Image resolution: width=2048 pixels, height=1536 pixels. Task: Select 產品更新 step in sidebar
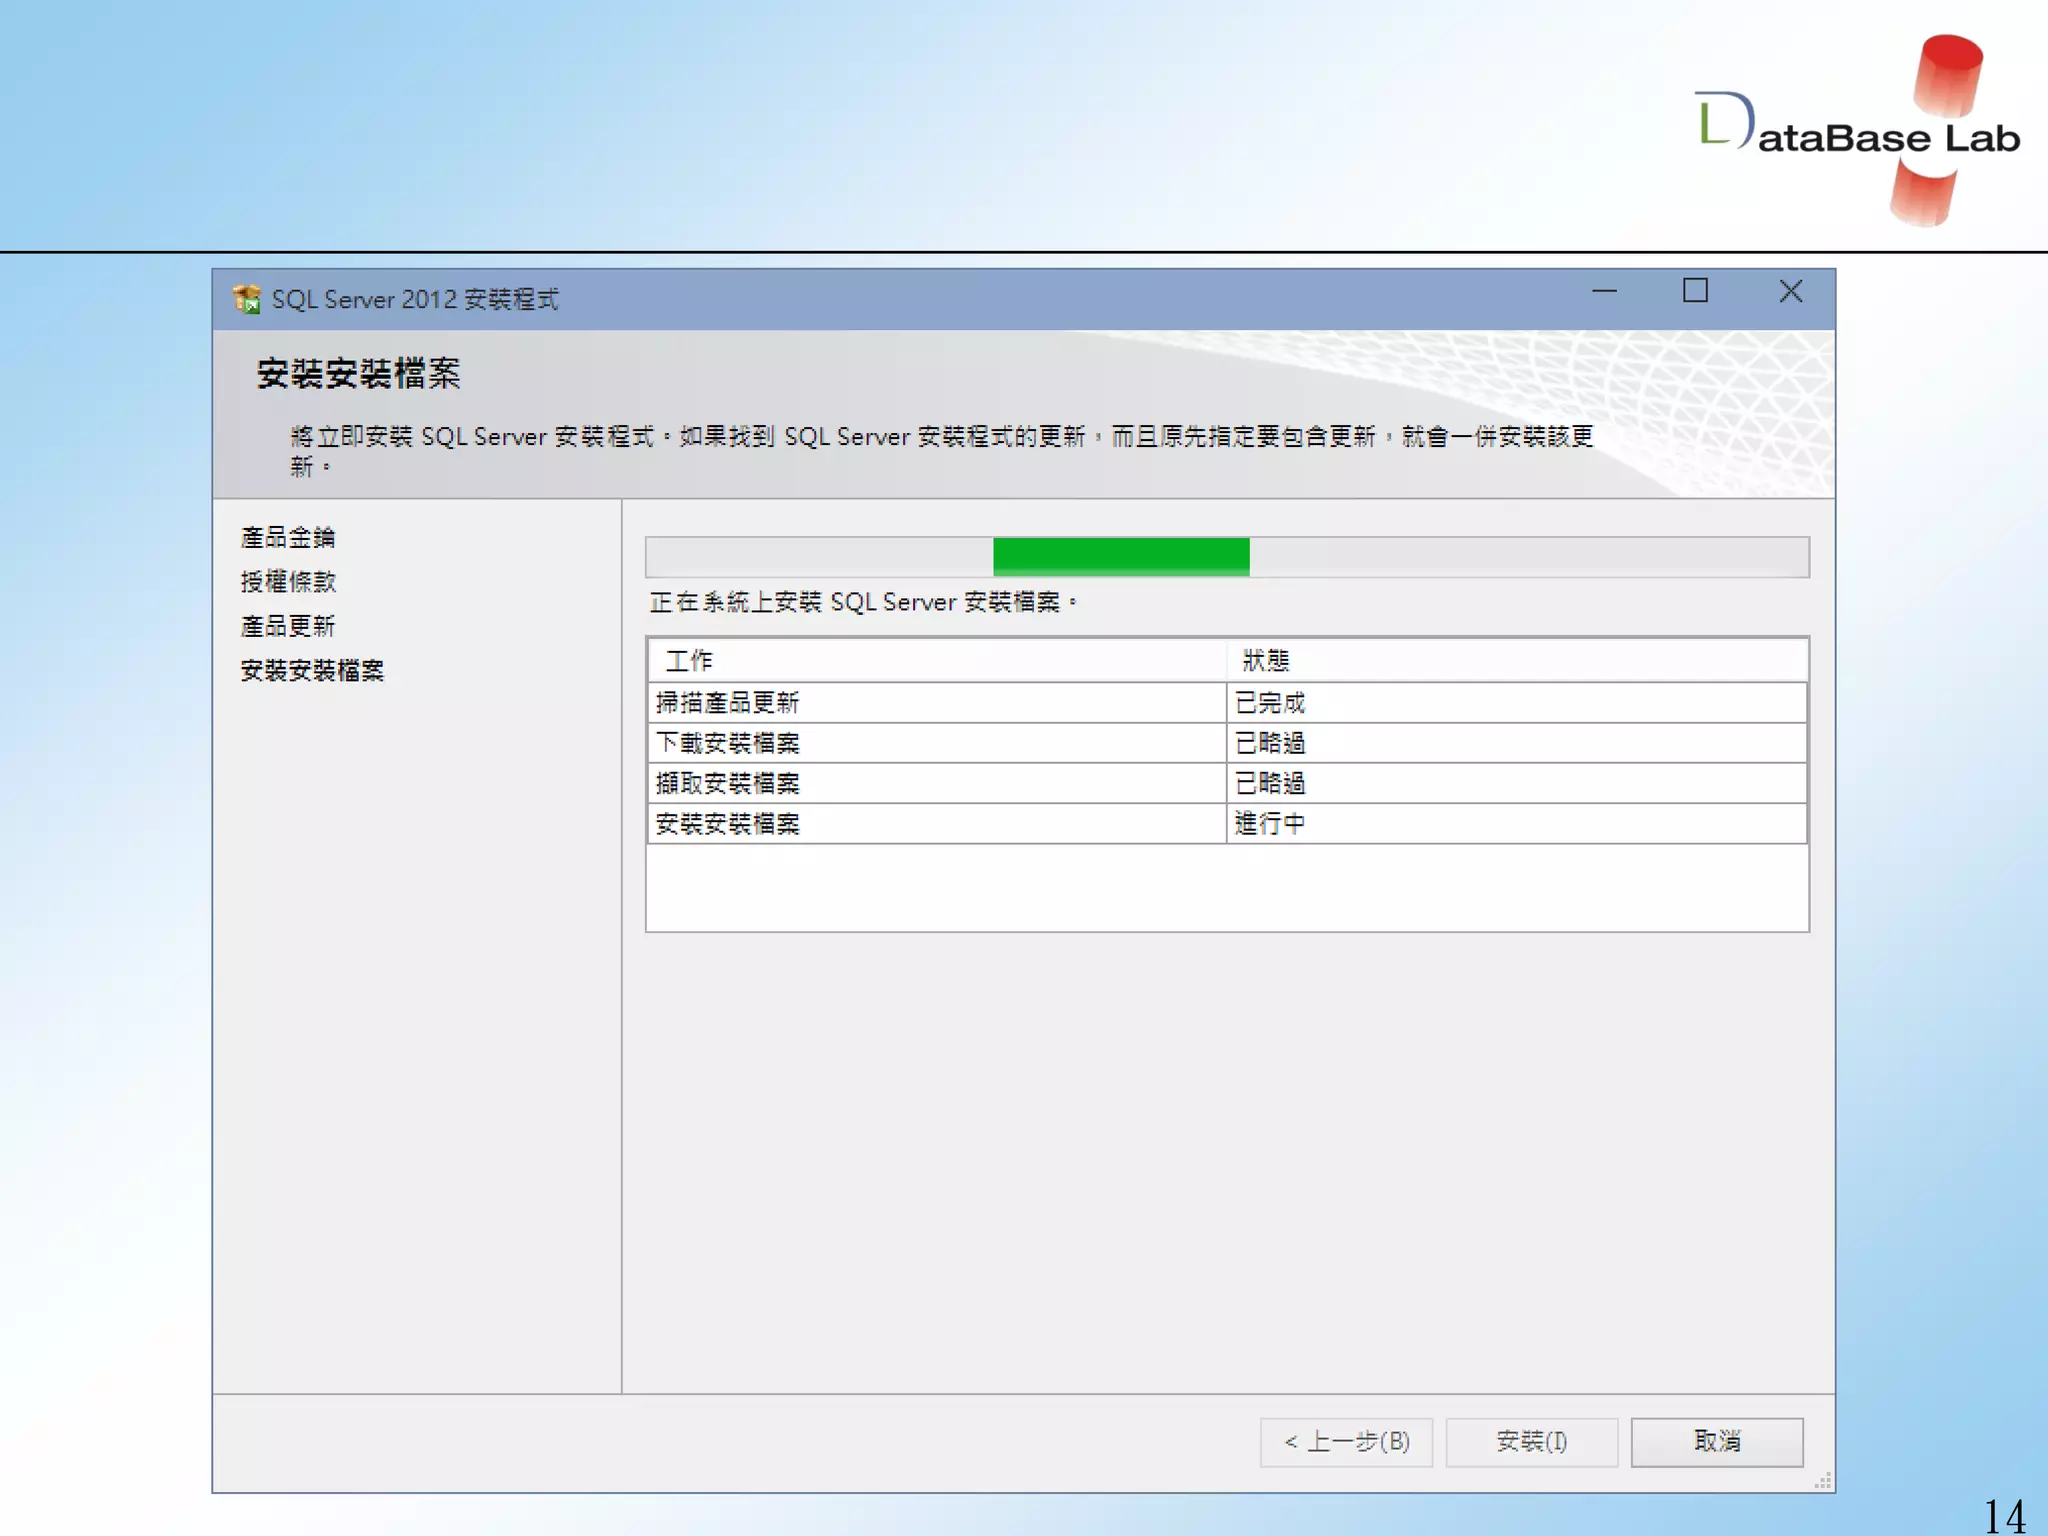[x=288, y=627]
